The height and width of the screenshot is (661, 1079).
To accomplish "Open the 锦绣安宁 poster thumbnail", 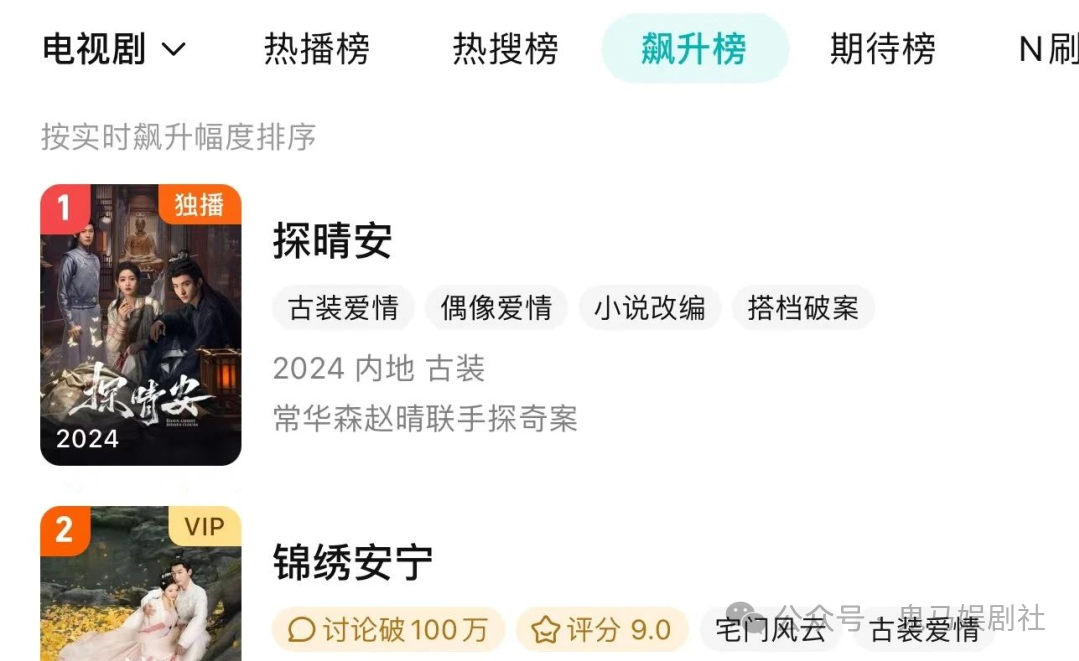I will 141,583.
